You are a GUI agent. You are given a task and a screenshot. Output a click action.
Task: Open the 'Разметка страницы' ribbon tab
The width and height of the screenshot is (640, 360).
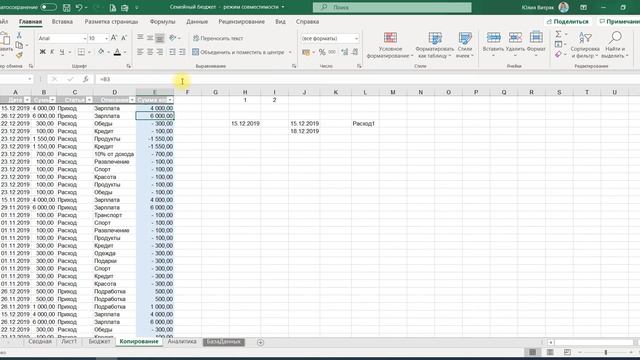(111, 22)
